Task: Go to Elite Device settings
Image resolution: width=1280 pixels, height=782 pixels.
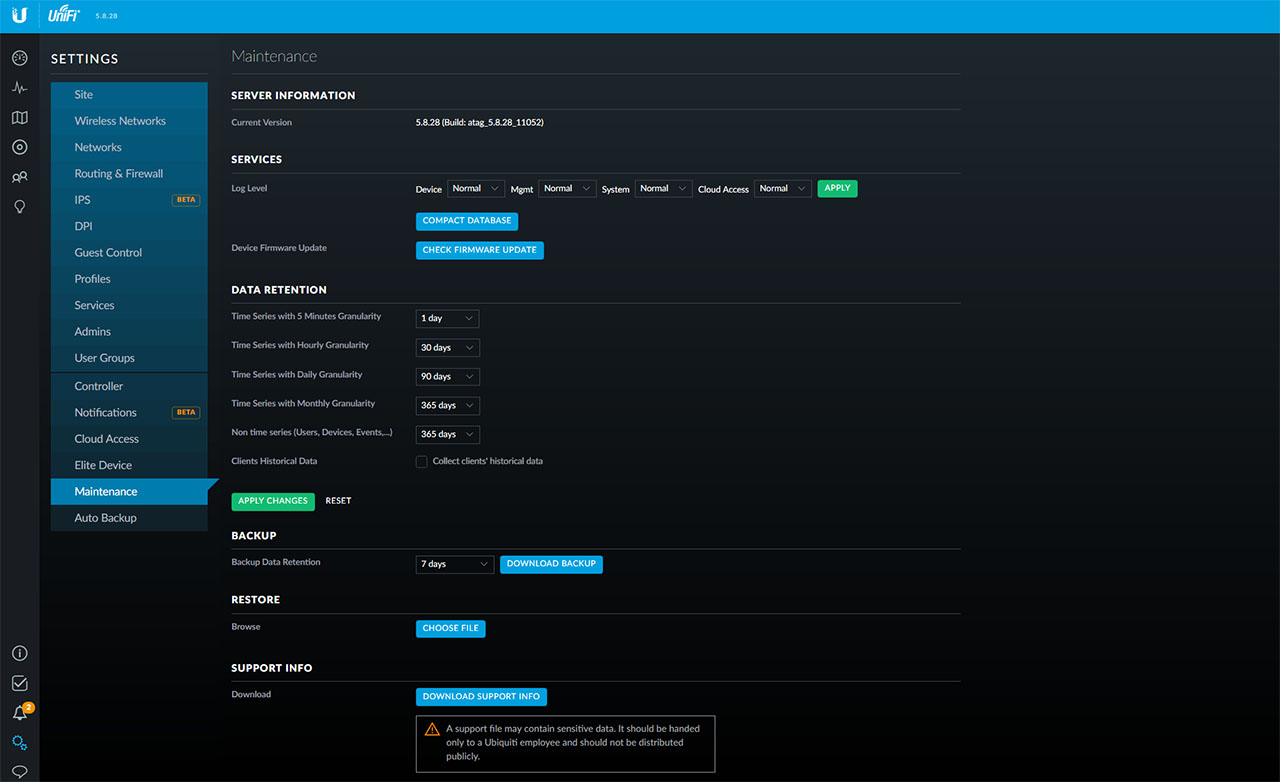Action: click(129, 465)
